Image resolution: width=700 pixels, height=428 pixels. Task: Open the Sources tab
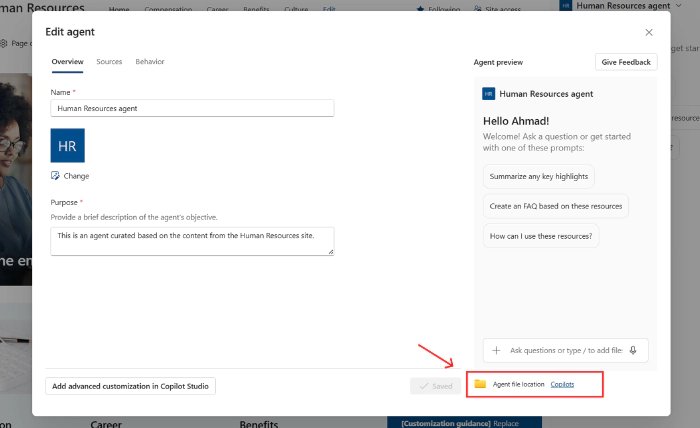click(x=109, y=62)
